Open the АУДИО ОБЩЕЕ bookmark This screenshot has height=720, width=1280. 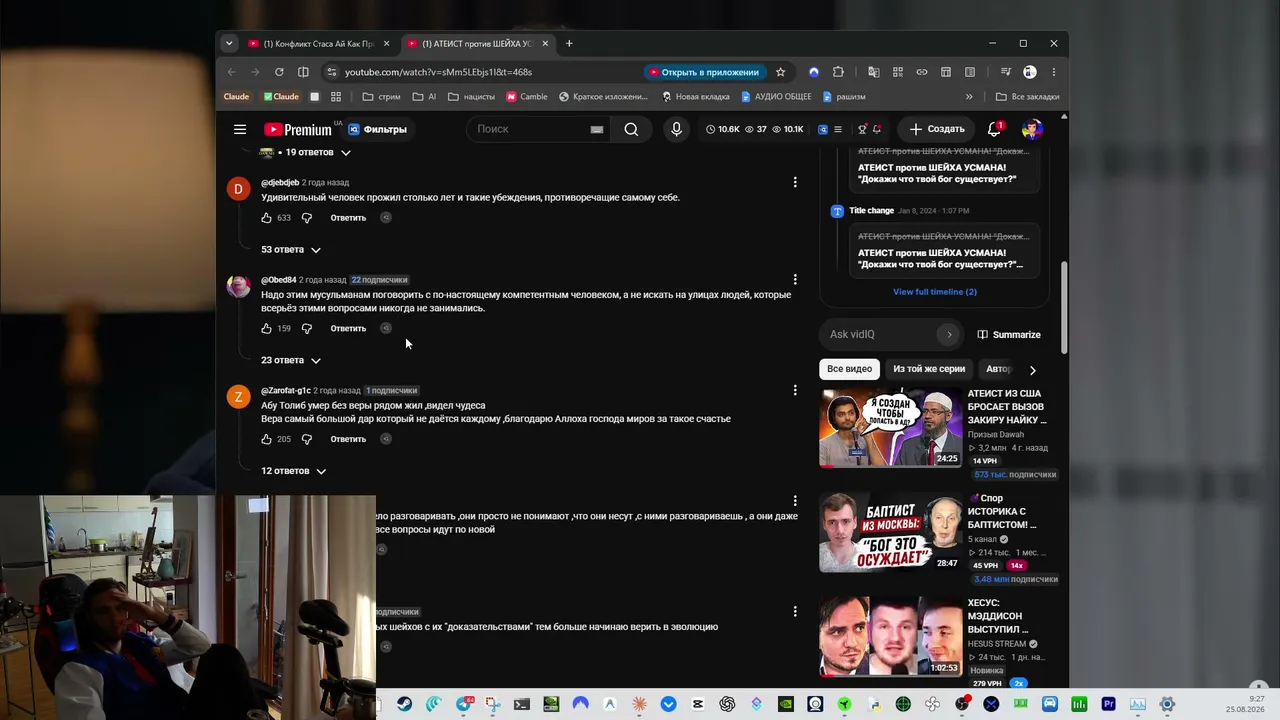pos(776,97)
